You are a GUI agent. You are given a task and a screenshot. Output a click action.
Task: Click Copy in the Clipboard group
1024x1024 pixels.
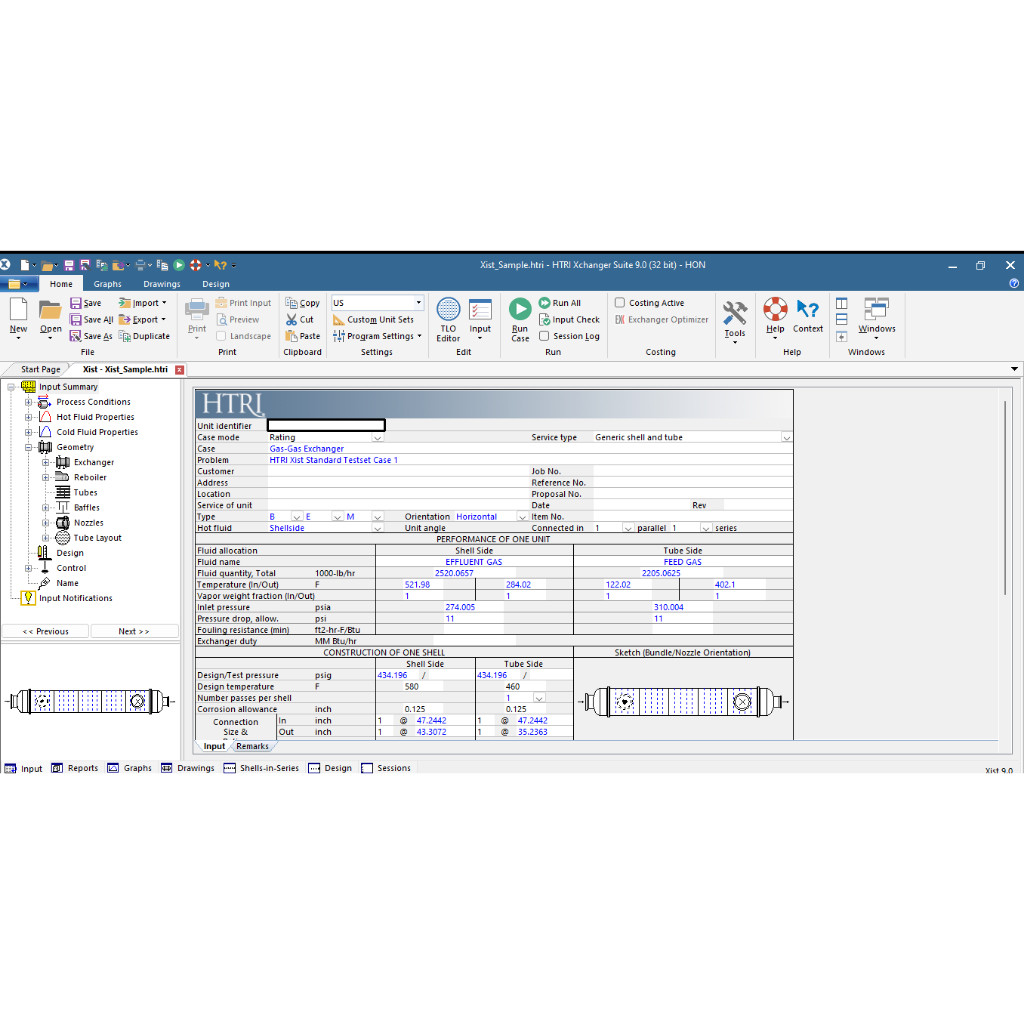click(x=302, y=303)
